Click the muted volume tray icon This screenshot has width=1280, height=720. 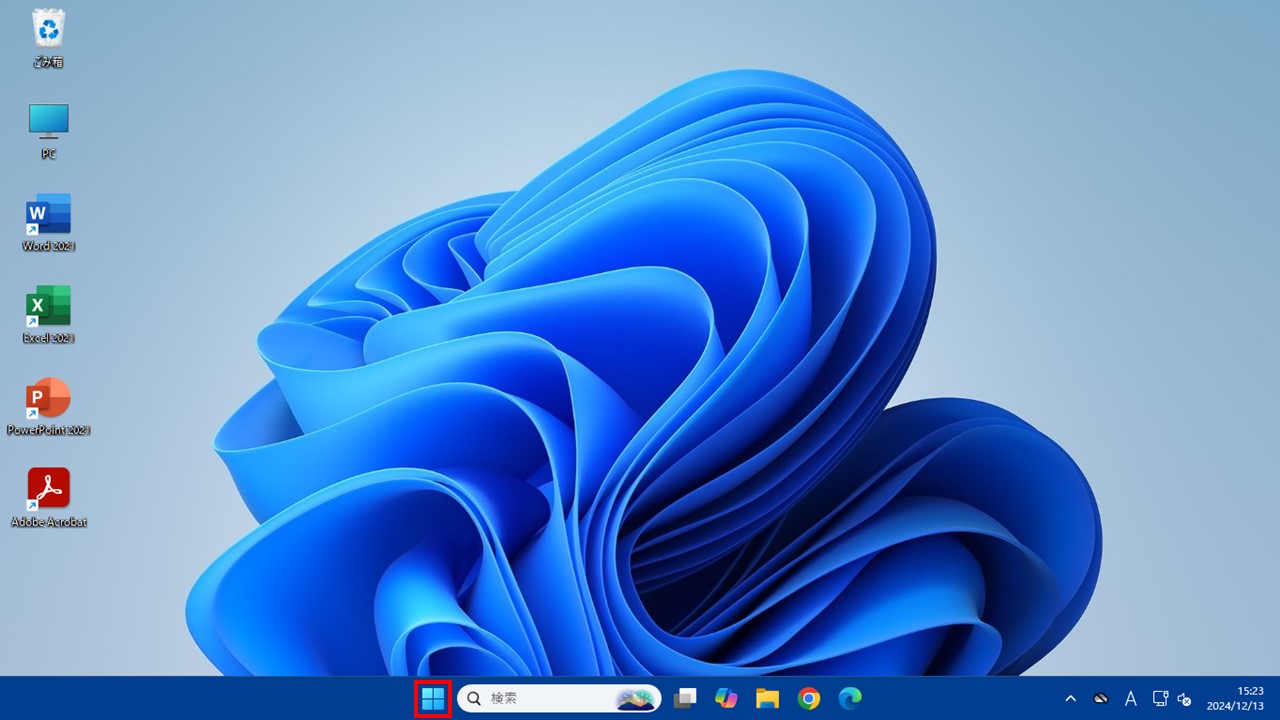pyautogui.click(x=1185, y=699)
